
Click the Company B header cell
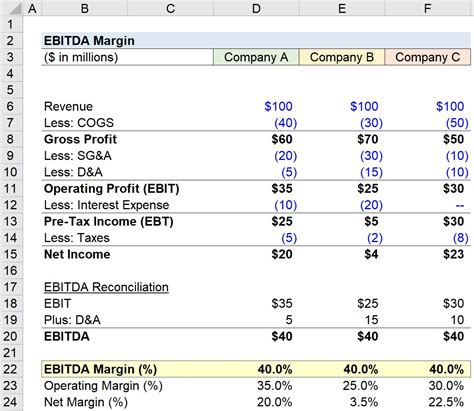pos(342,57)
